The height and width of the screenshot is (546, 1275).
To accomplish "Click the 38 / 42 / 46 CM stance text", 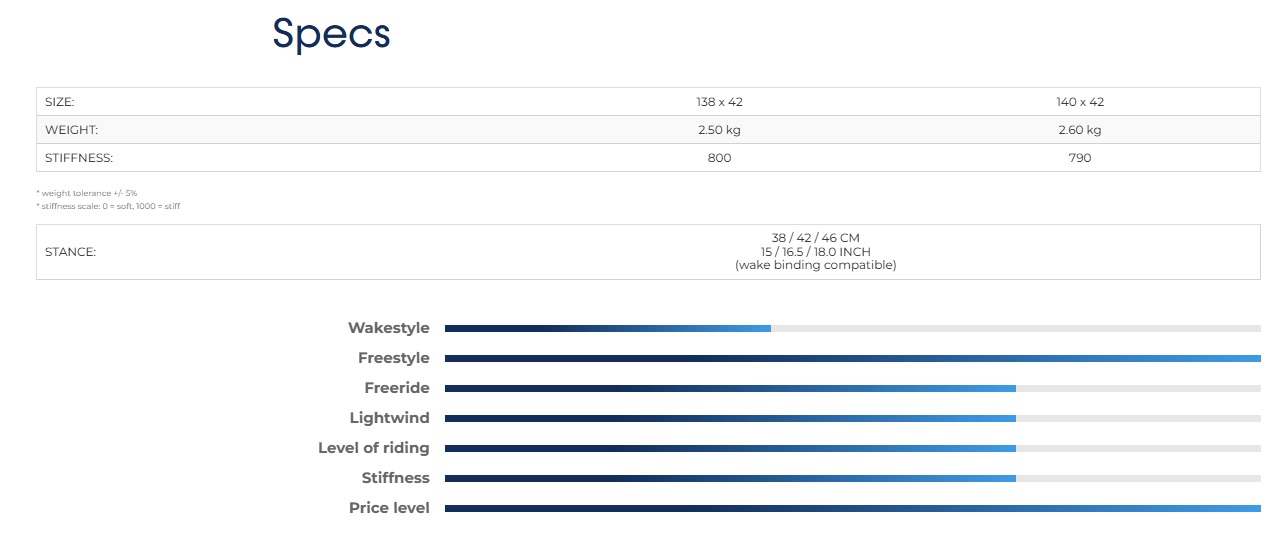I will click(x=815, y=238).
